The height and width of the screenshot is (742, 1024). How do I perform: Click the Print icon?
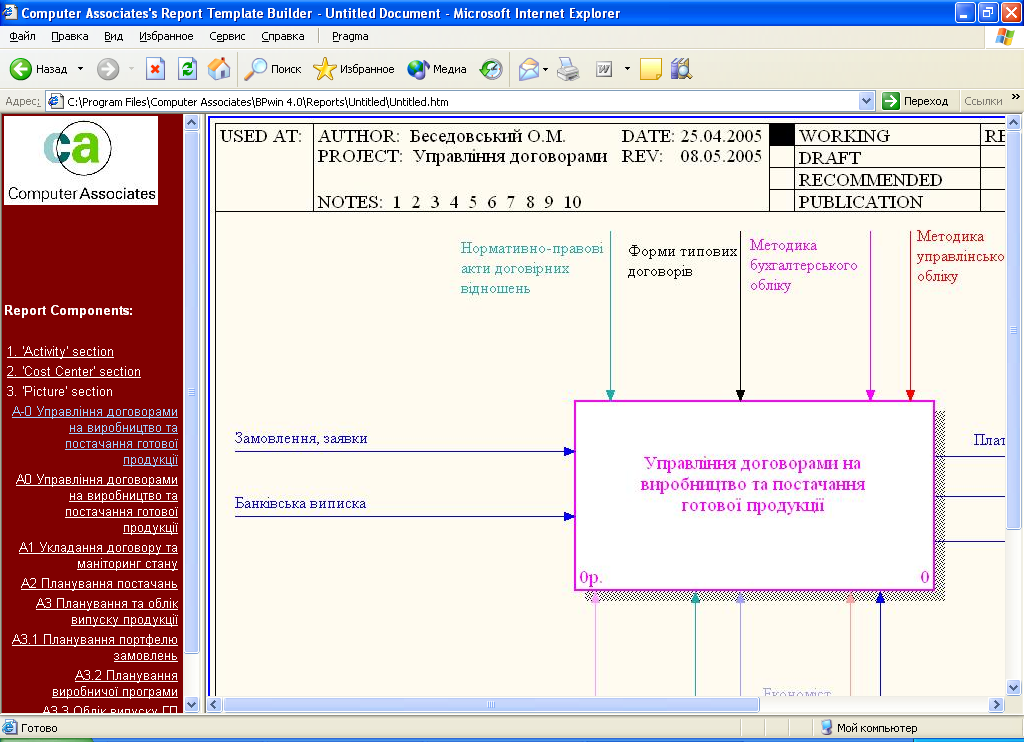(x=568, y=69)
